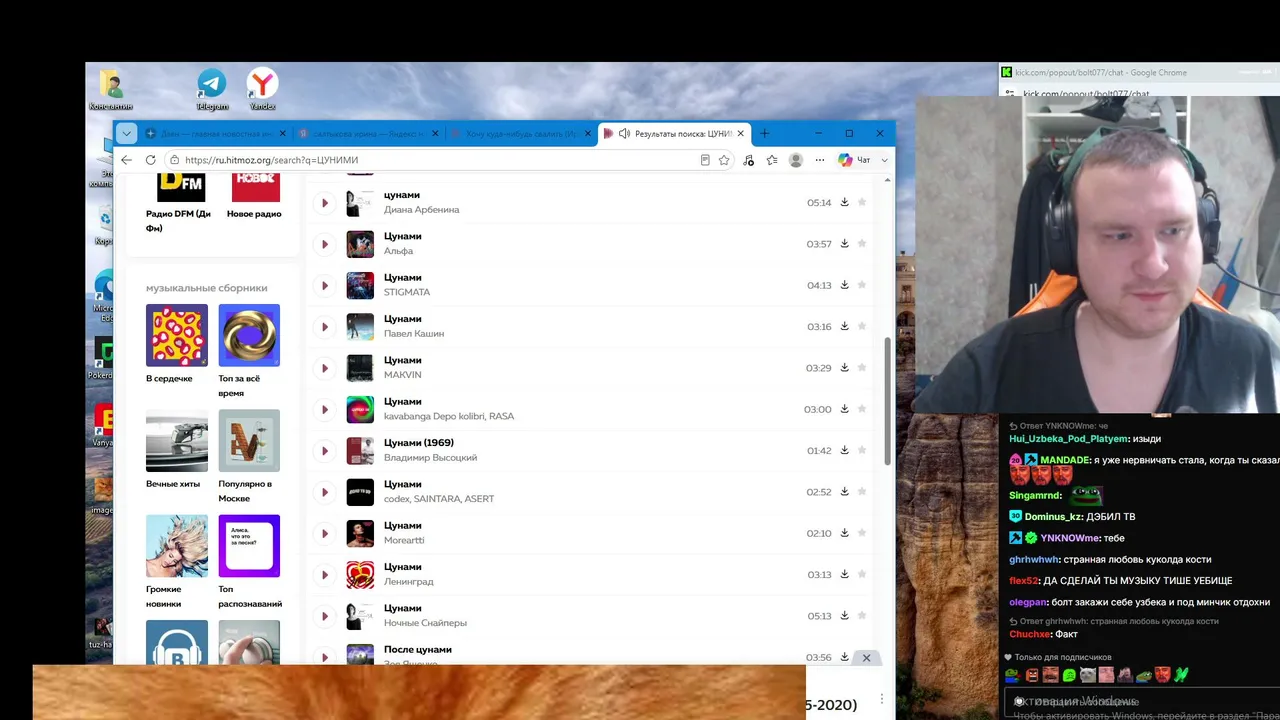Play Цунами by MAKVIN

click(x=325, y=368)
